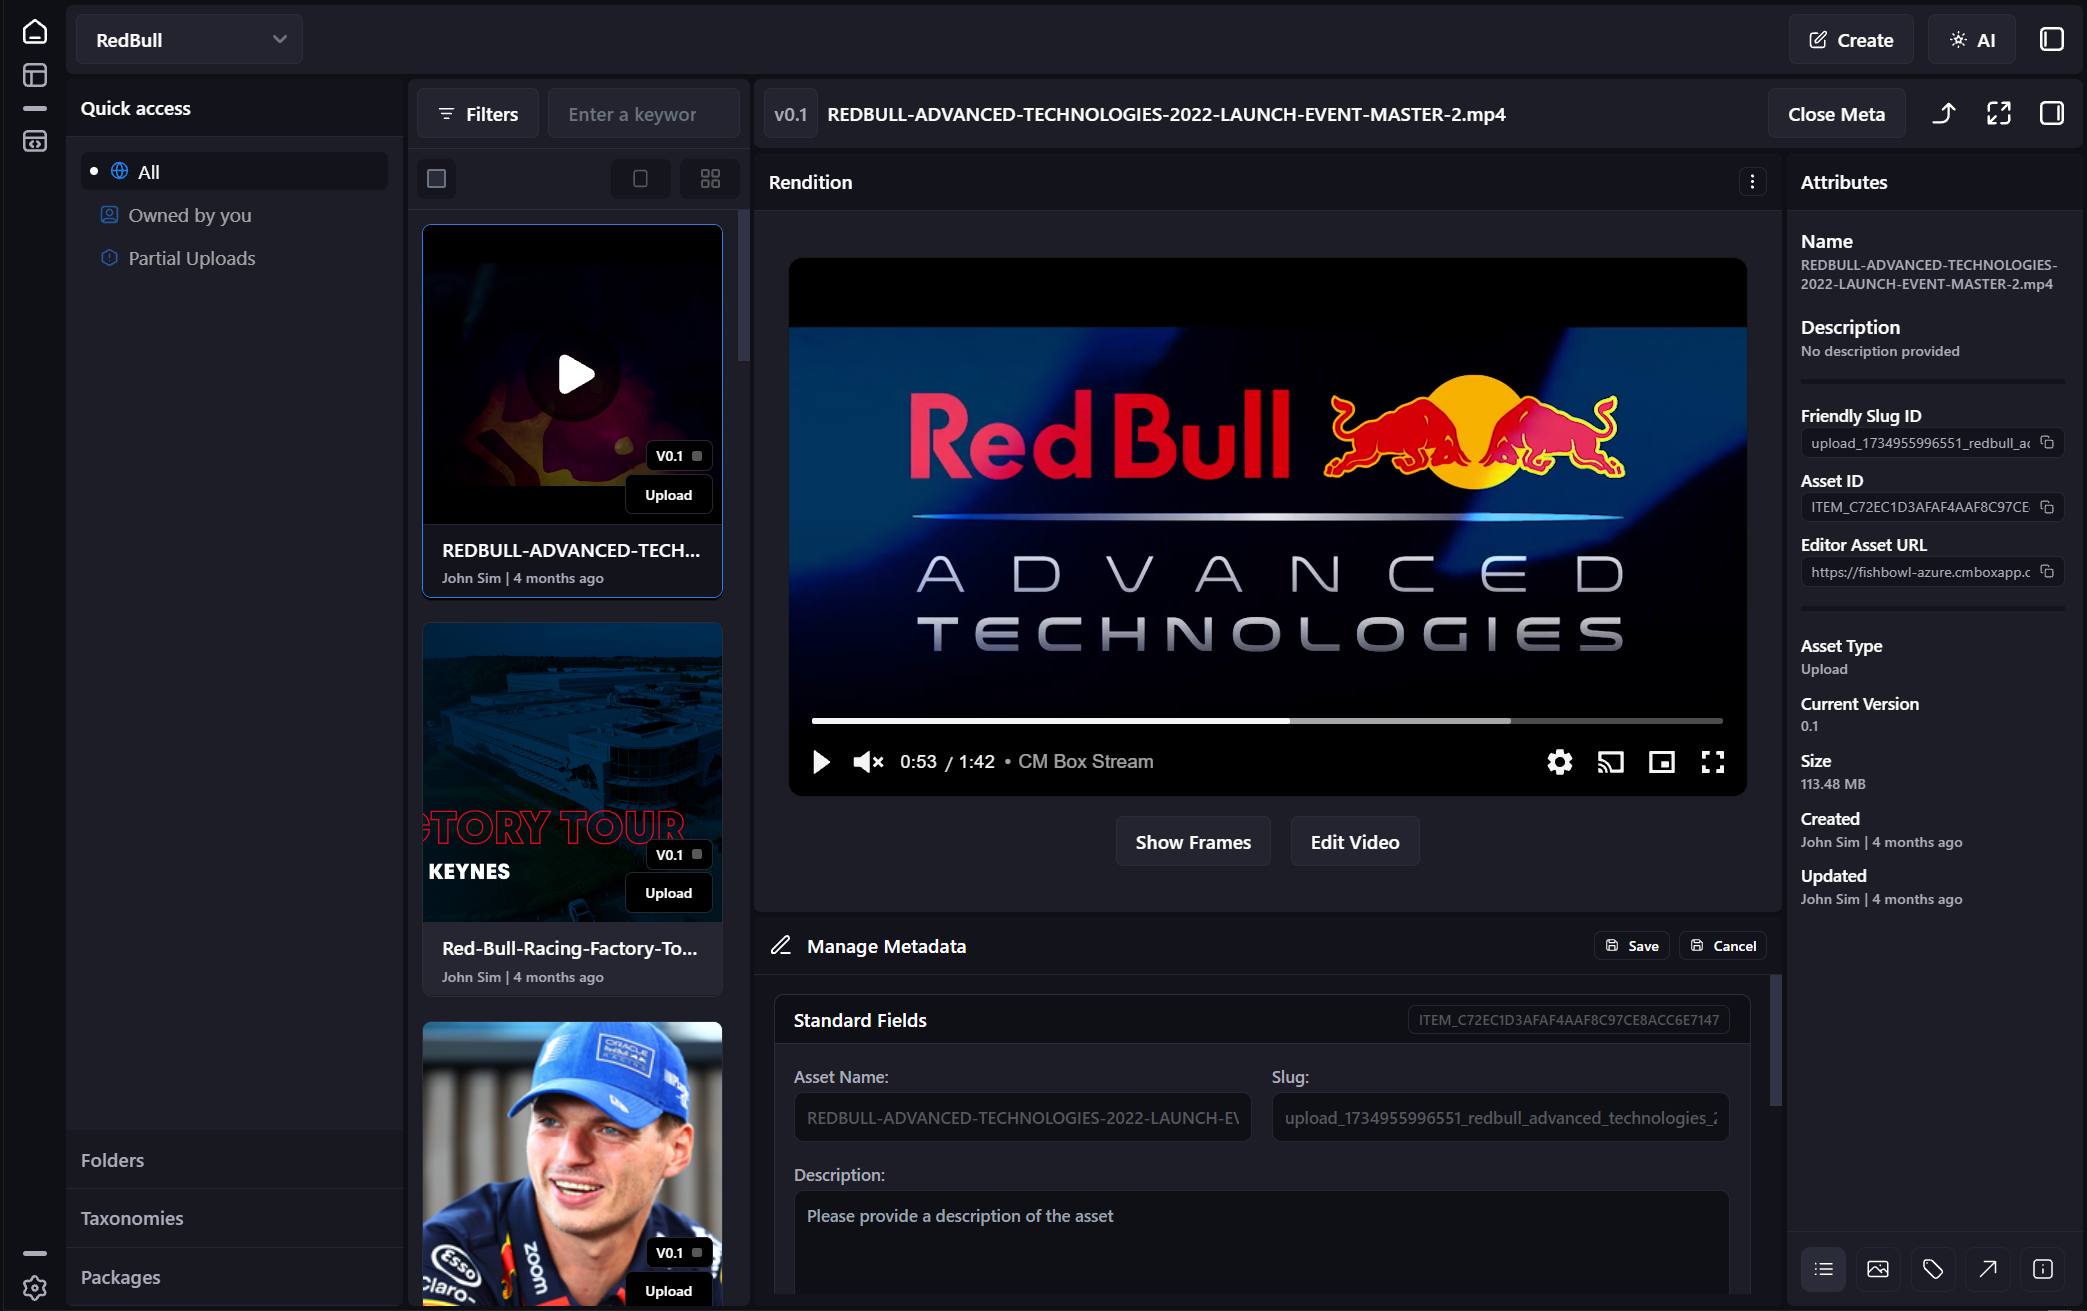Open the Filters panel

pyautogui.click(x=478, y=114)
